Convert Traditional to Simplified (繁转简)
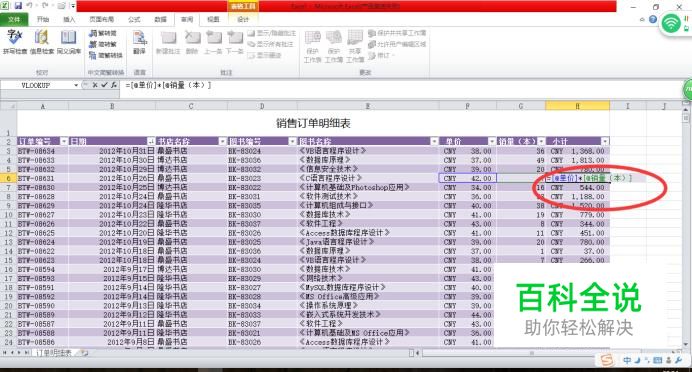692x372 pixels. [x=102, y=33]
